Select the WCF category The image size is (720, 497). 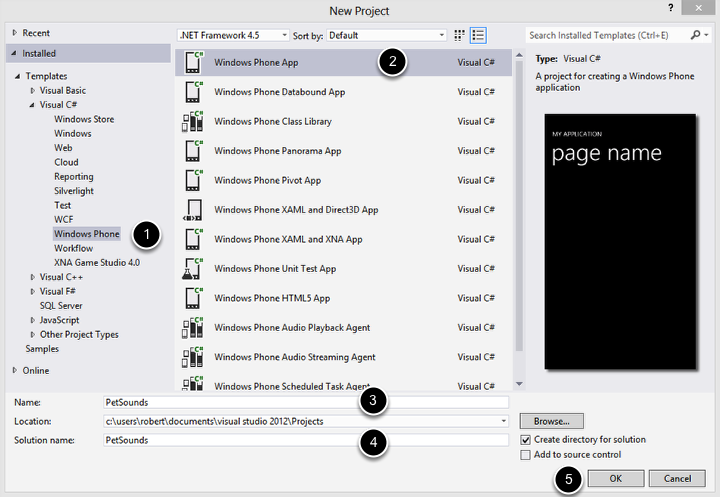[63, 220]
